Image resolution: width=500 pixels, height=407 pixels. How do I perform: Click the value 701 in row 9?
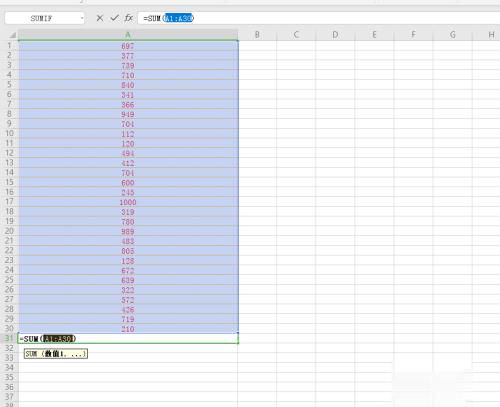pyautogui.click(x=128, y=124)
